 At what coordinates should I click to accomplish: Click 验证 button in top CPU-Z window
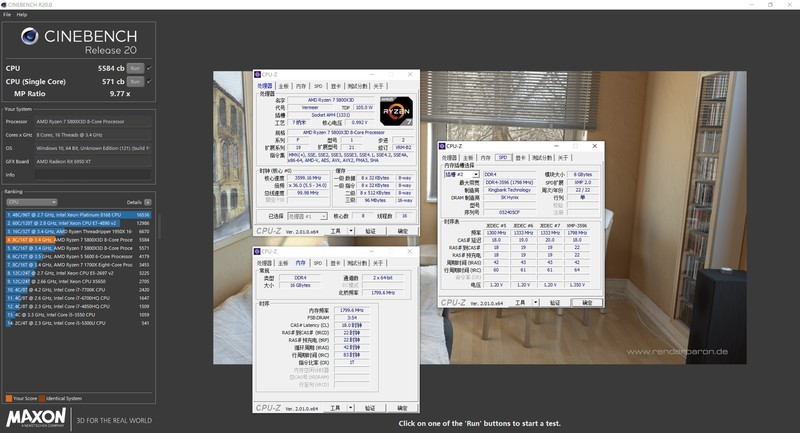click(x=370, y=231)
